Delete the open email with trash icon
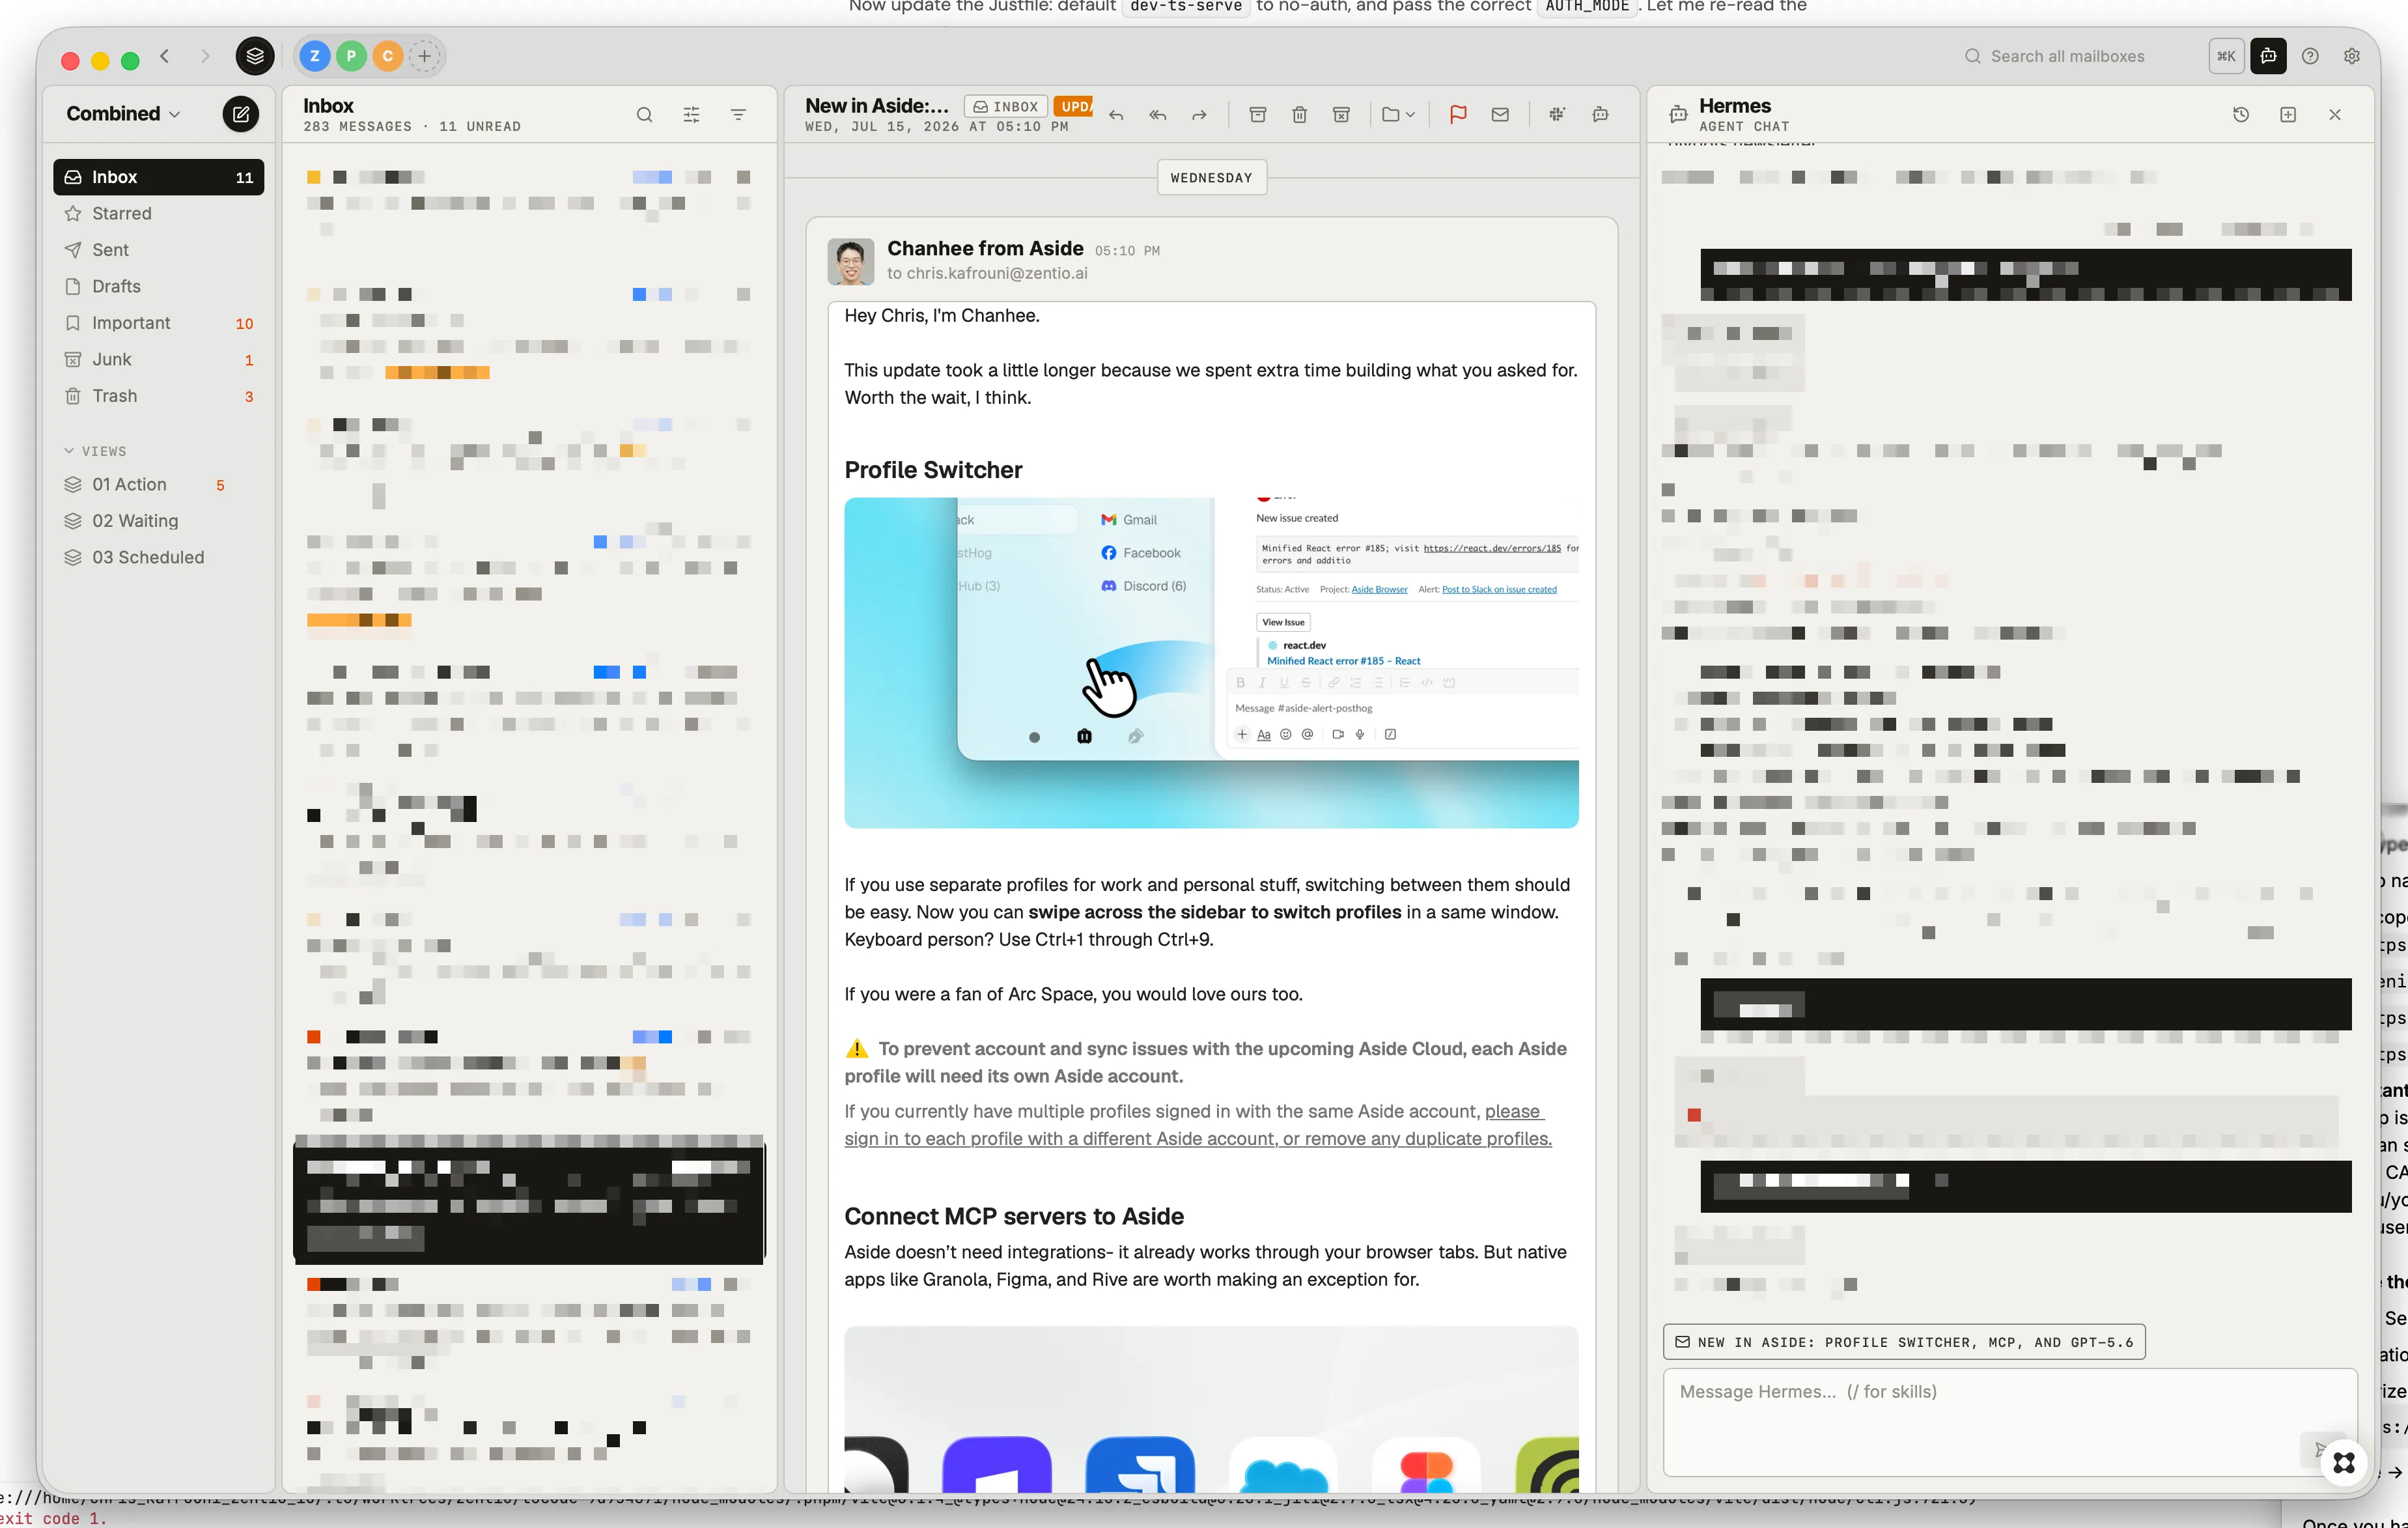 (1299, 115)
